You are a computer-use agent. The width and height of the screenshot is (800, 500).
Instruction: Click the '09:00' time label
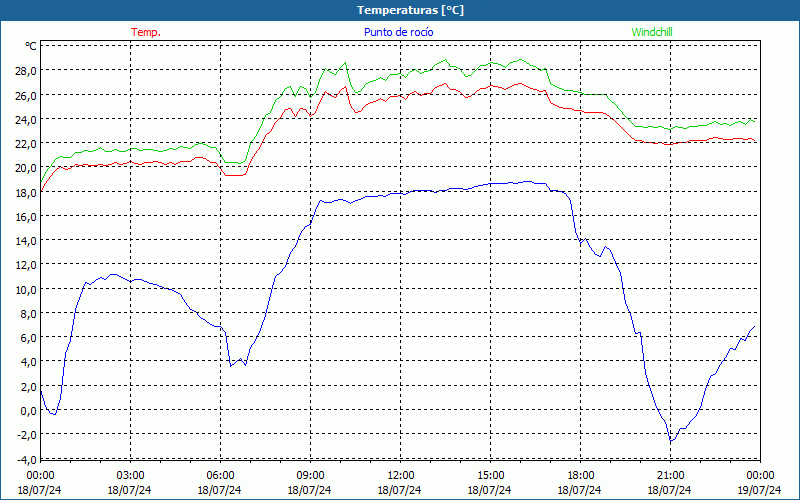(310, 476)
